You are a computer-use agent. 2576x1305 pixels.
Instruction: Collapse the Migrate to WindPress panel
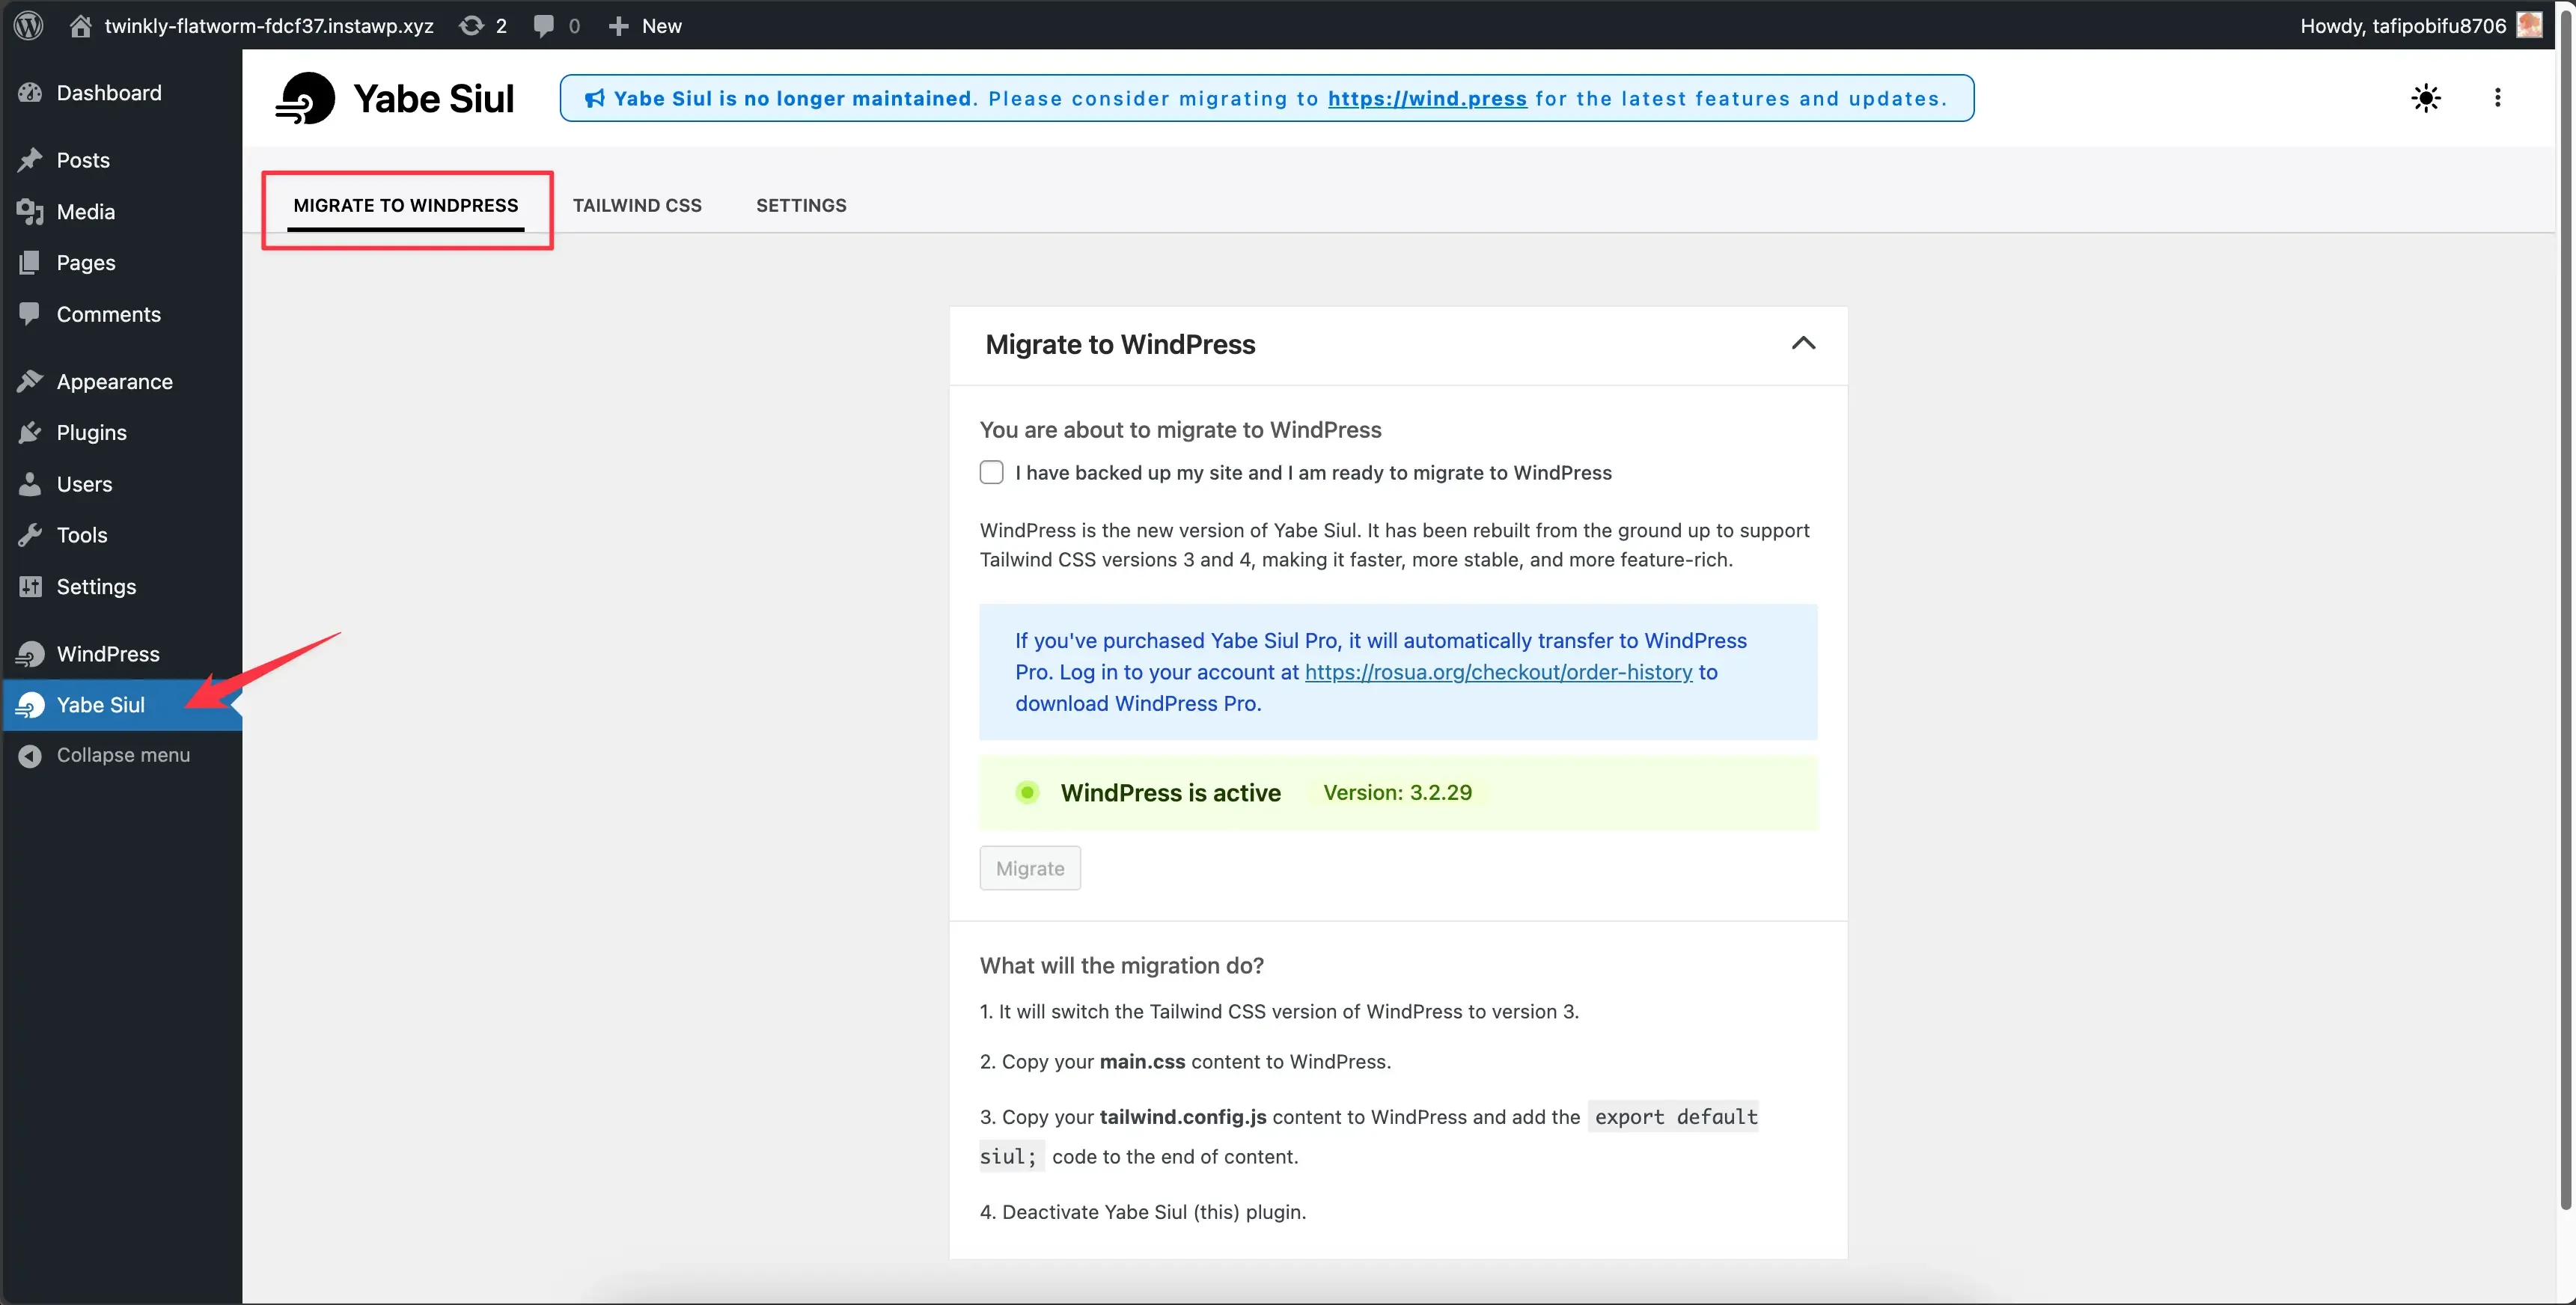pos(1803,343)
